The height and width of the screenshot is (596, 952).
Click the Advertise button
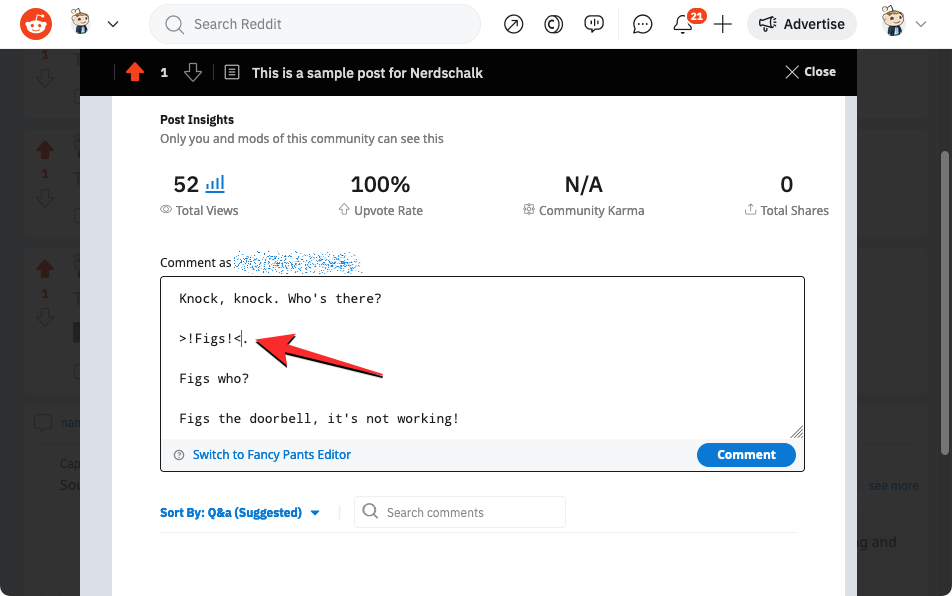[x=801, y=24]
